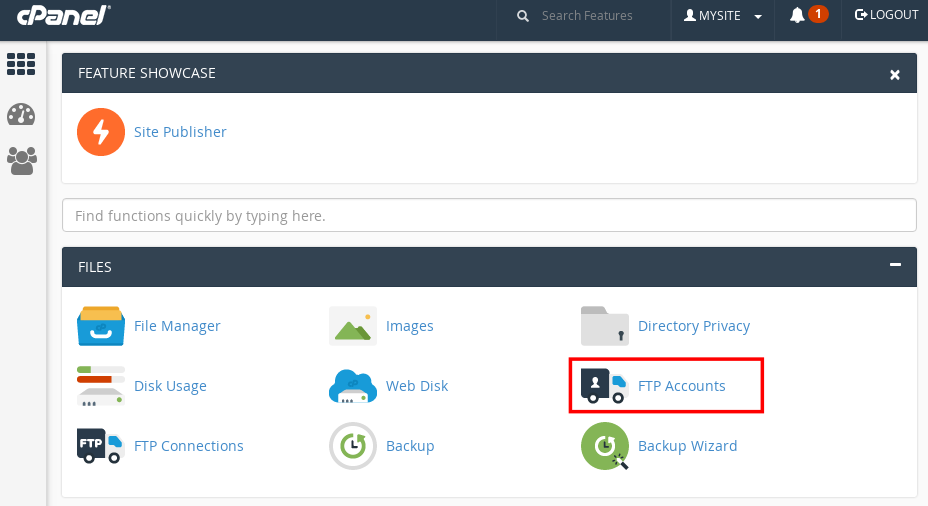928x506 pixels.
Task: Click the Site Publisher link
Action: pyautogui.click(x=180, y=132)
